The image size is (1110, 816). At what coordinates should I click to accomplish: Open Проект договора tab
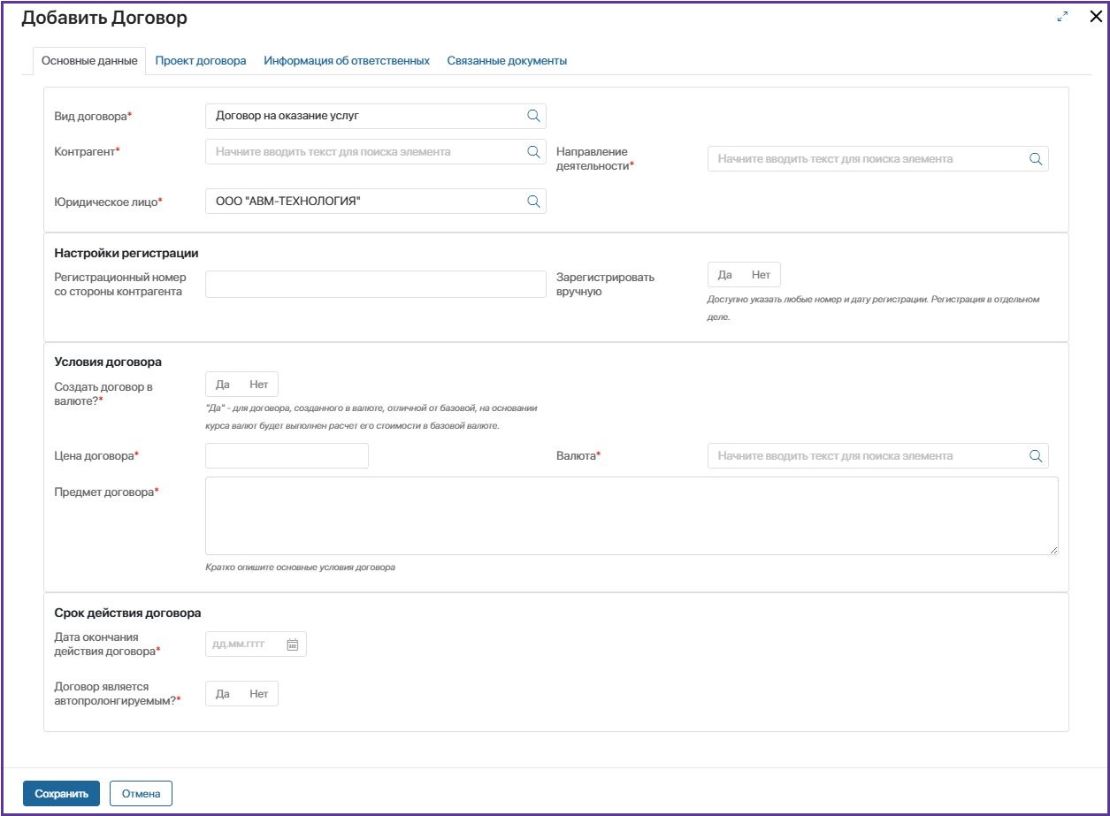[200, 61]
